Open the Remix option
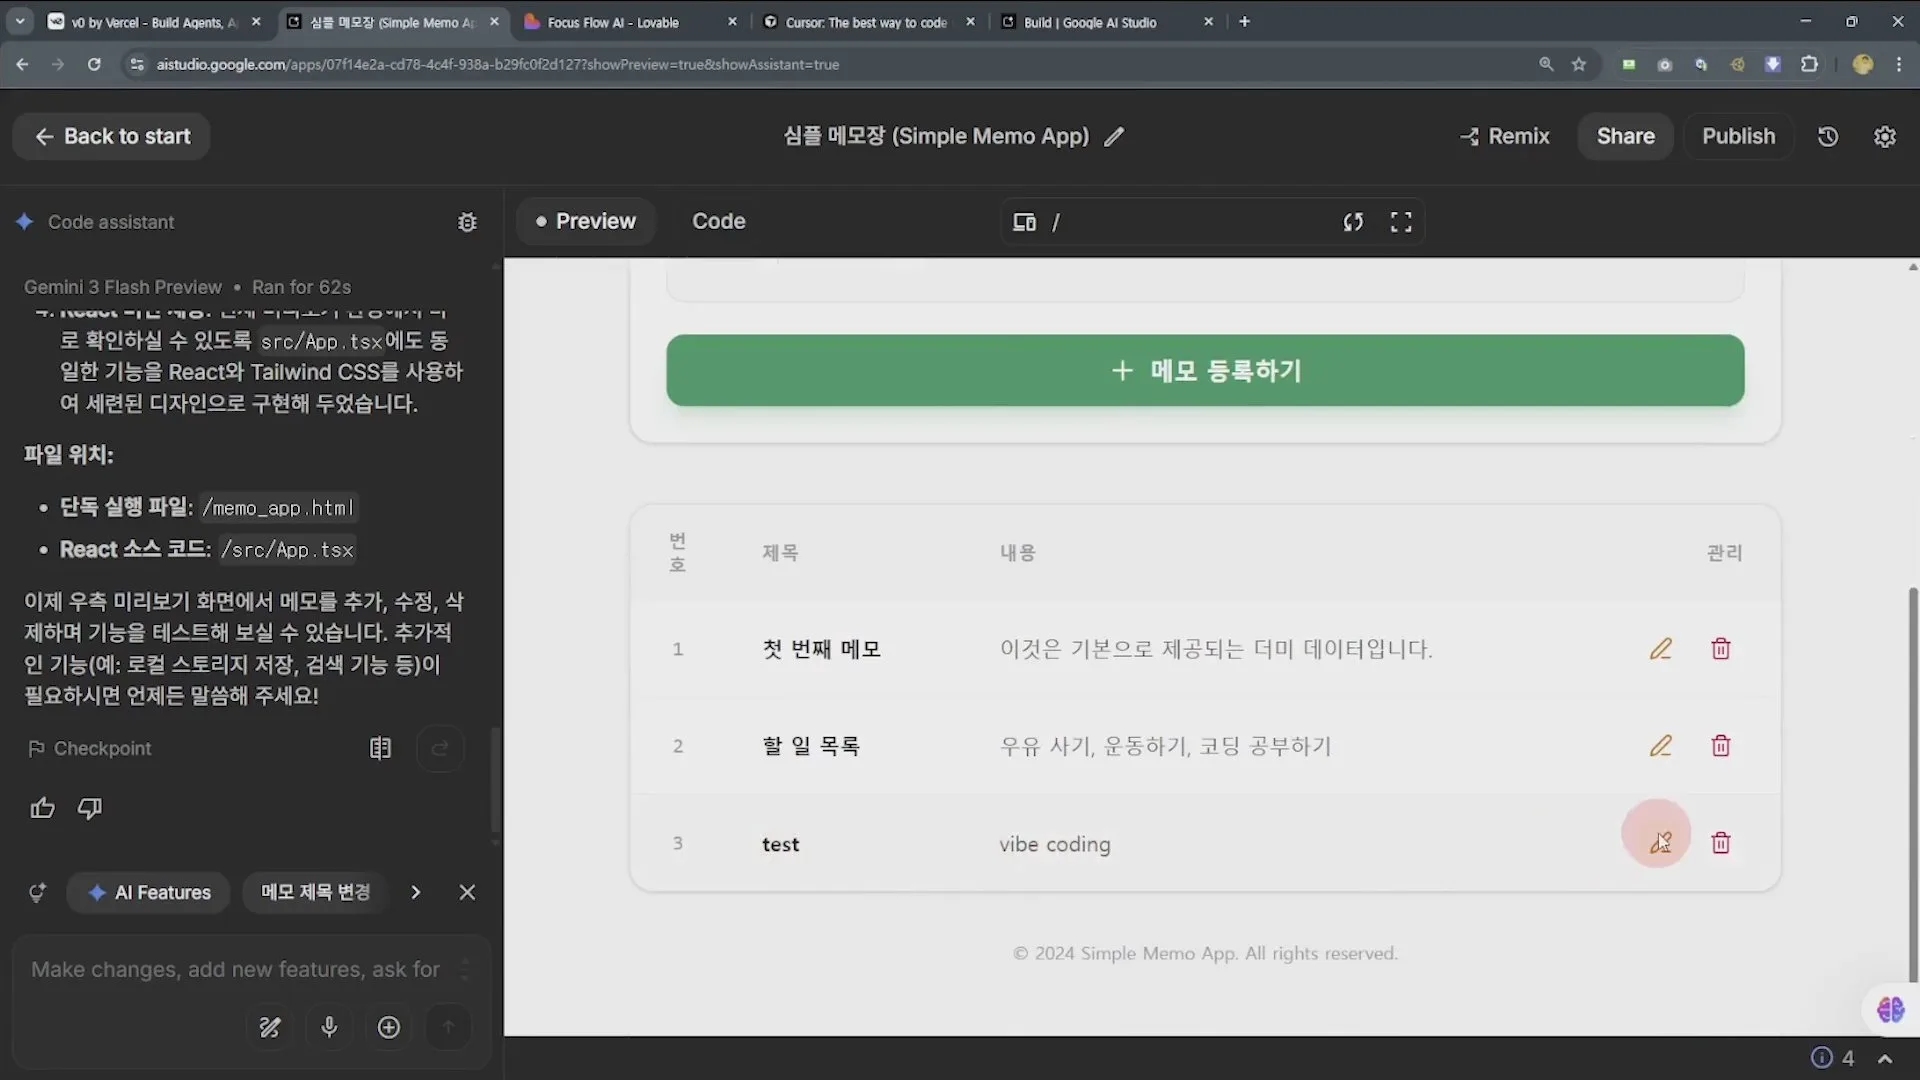The height and width of the screenshot is (1080, 1920). (x=1504, y=136)
